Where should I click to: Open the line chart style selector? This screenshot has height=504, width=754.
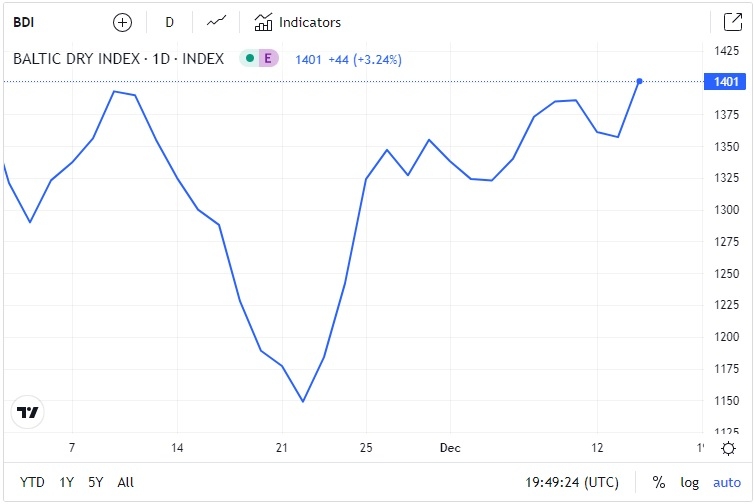click(216, 22)
